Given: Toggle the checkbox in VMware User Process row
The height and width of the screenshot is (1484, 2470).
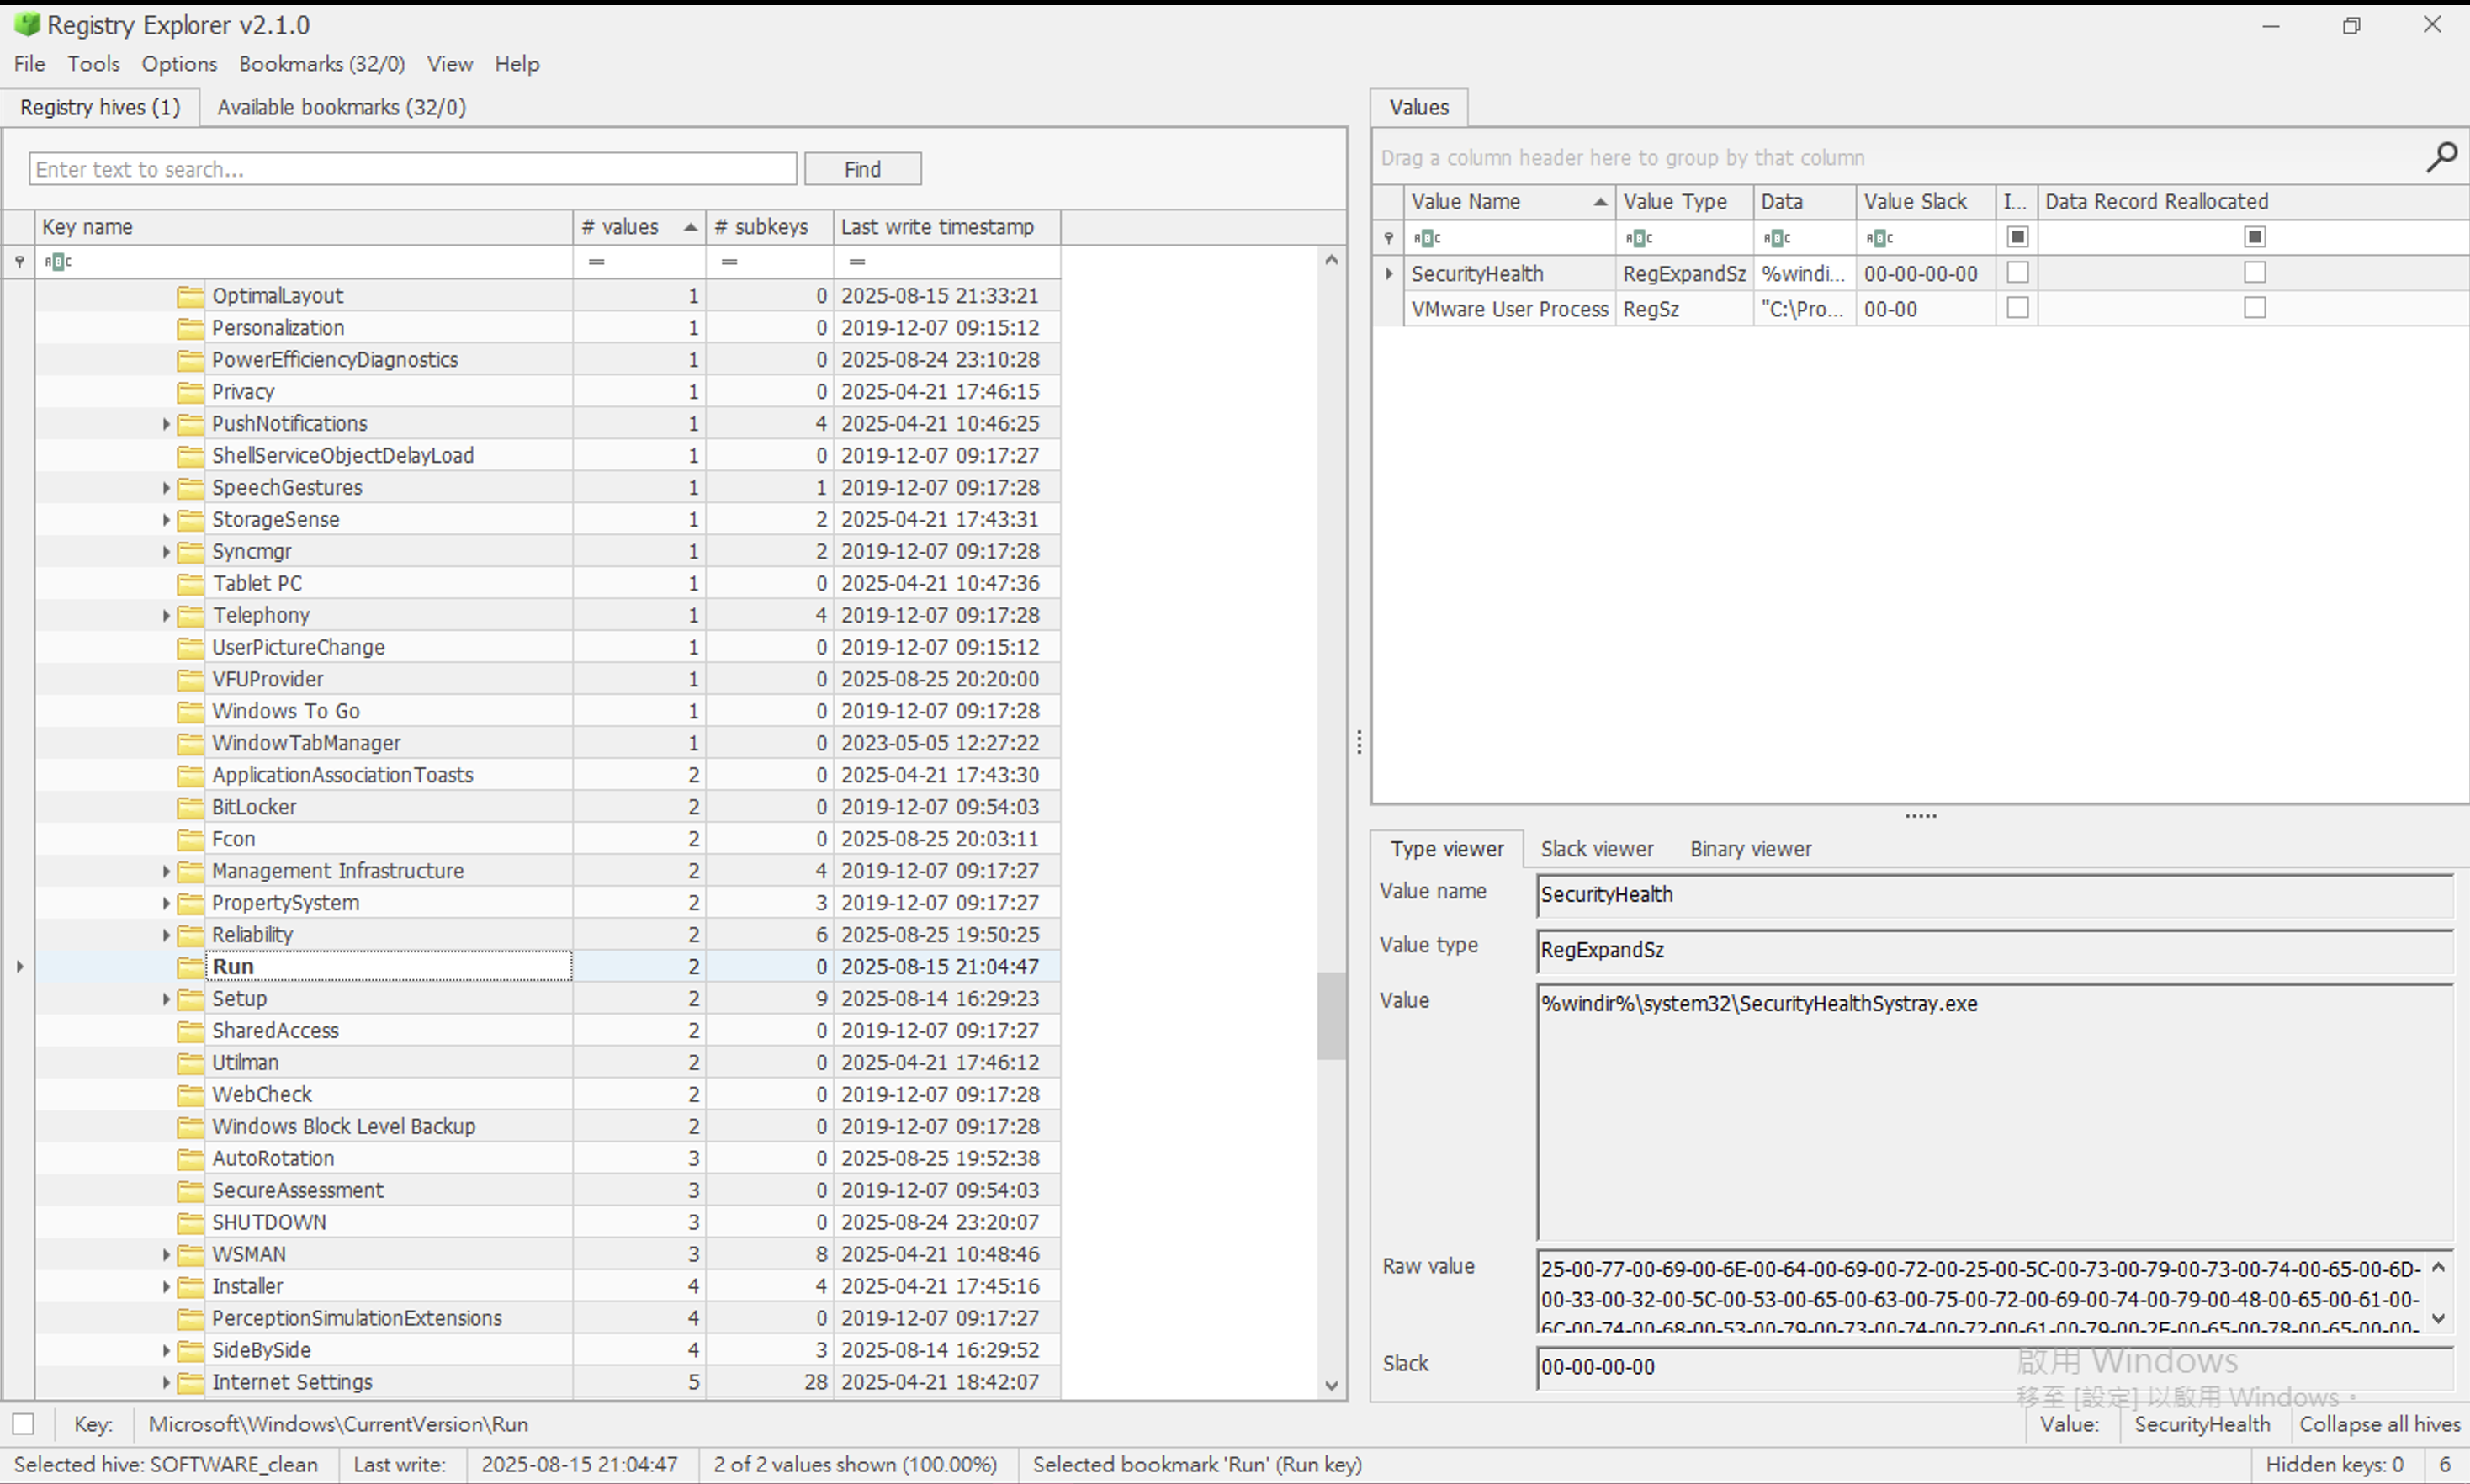Looking at the screenshot, I should point(2017,308).
